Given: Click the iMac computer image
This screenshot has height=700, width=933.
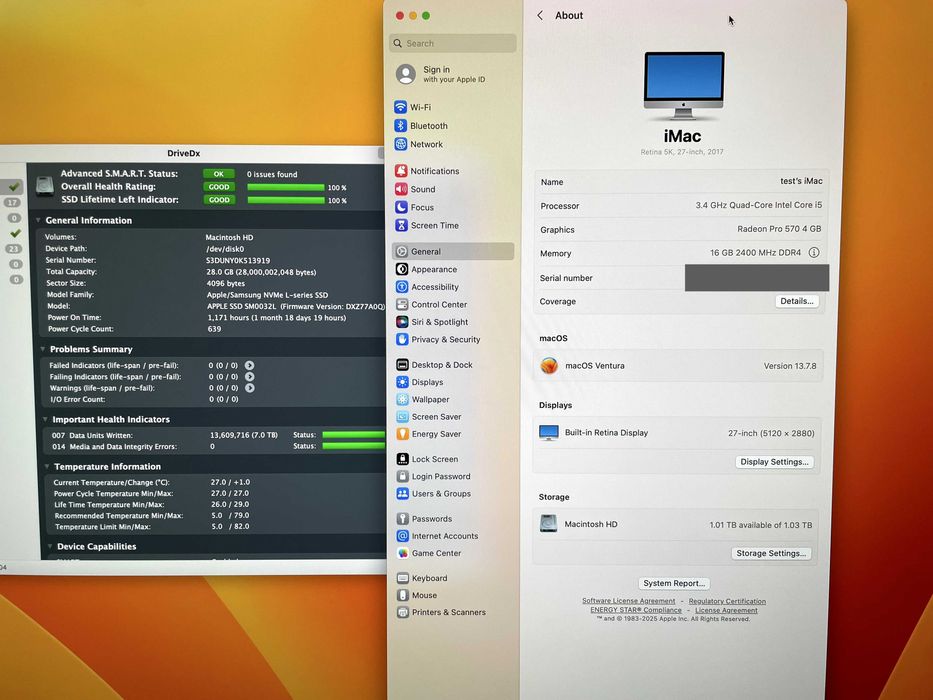Looking at the screenshot, I should (x=684, y=85).
